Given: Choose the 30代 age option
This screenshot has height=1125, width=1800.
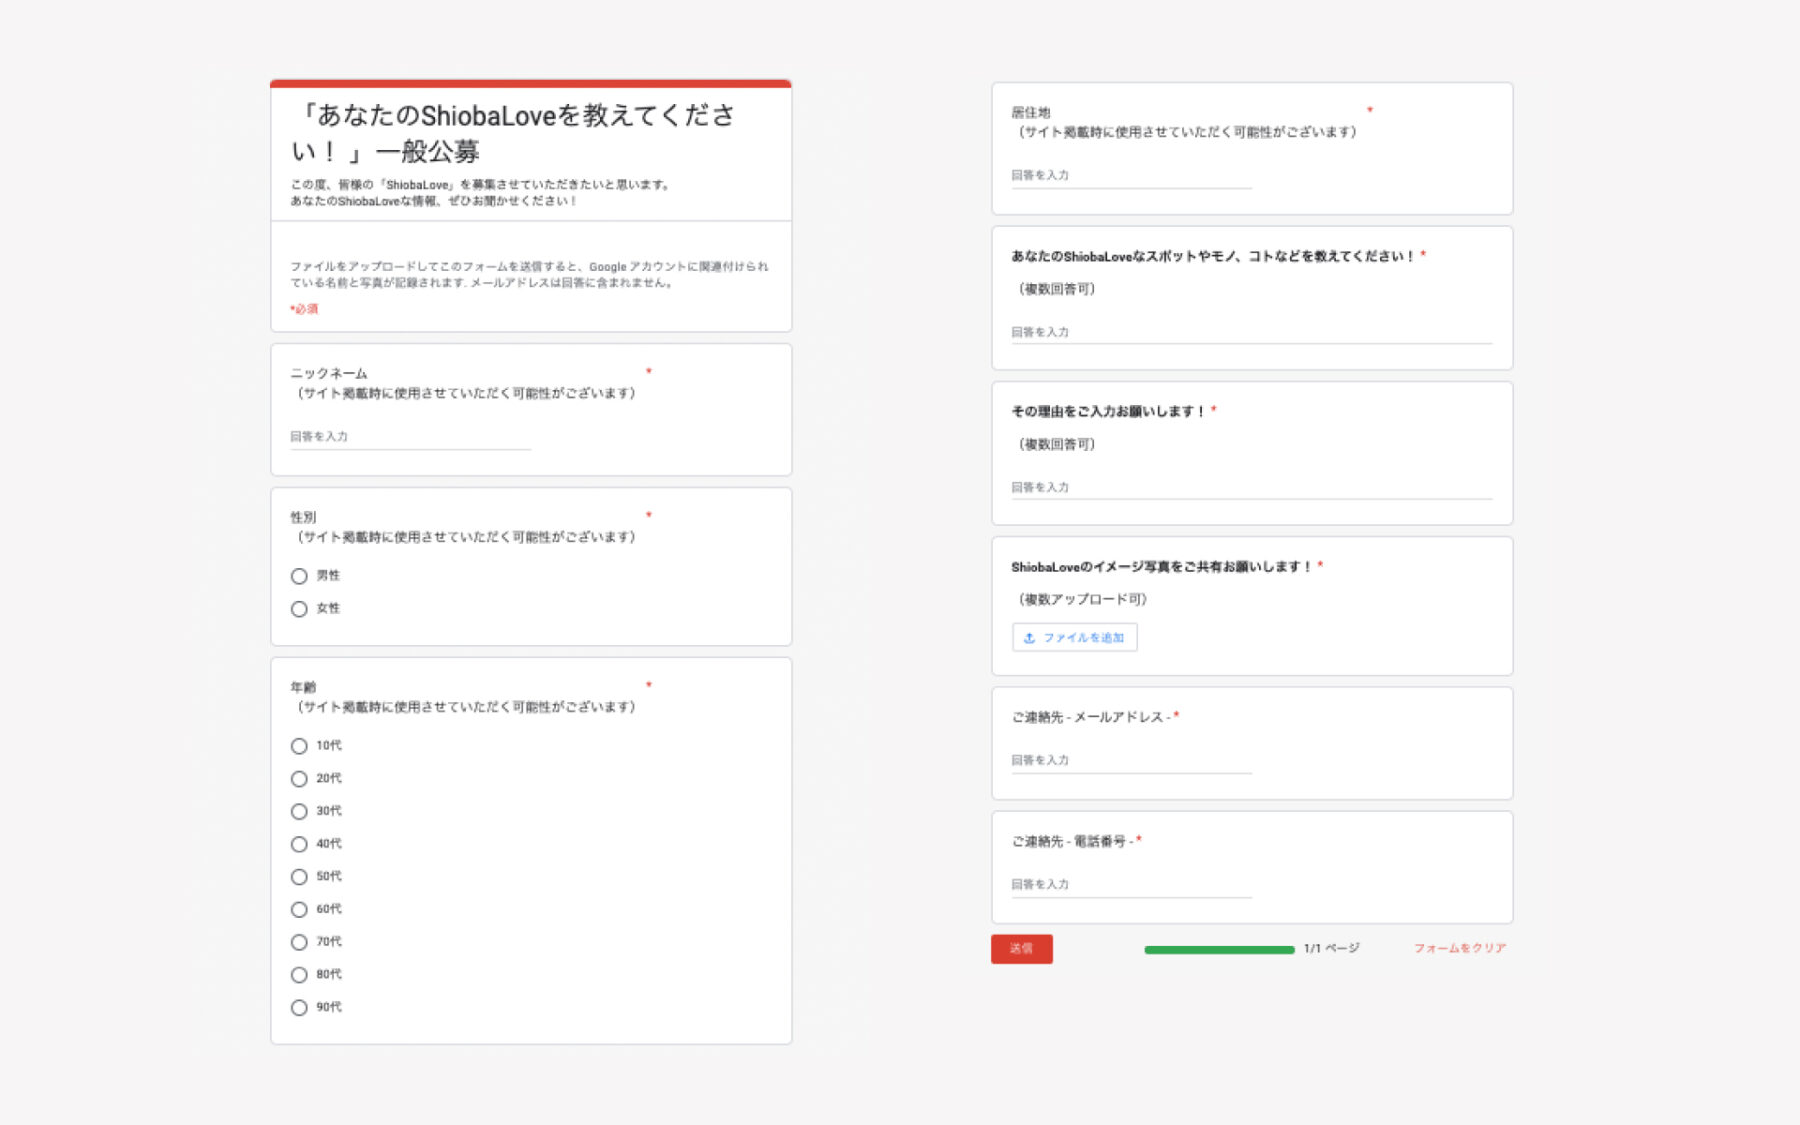Looking at the screenshot, I should tap(299, 811).
